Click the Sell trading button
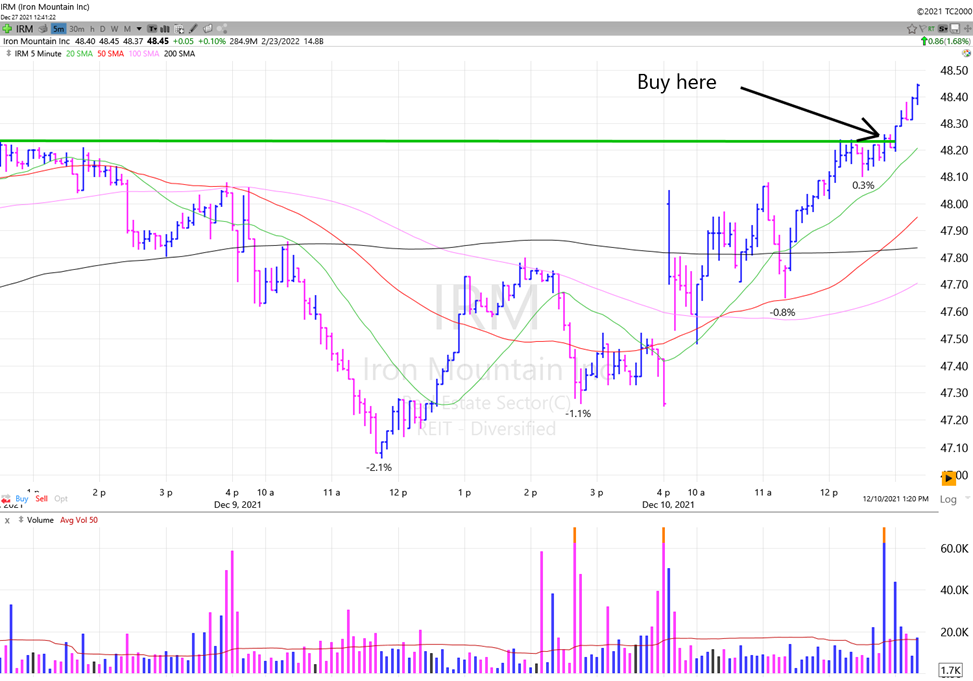 tap(42, 498)
